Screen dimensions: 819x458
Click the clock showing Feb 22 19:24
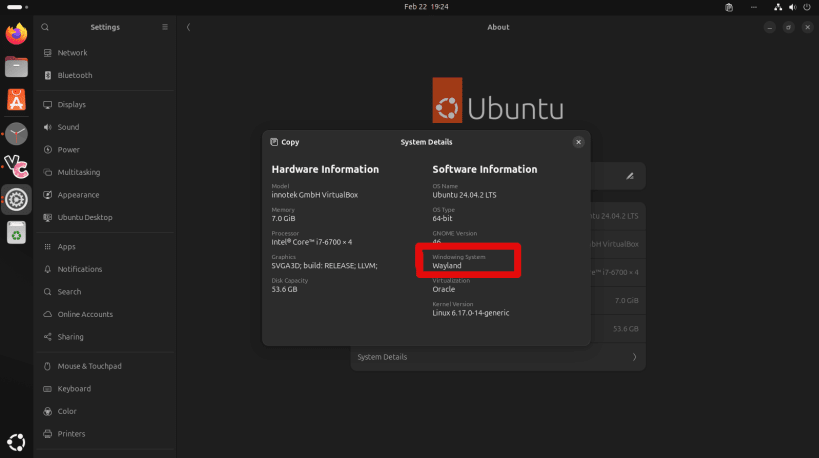pyautogui.click(x=426, y=7)
